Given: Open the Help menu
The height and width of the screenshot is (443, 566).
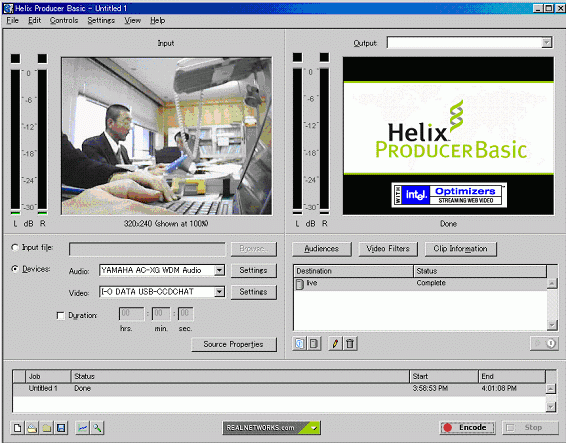Looking at the screenshot, I should [x=158, y=21].
